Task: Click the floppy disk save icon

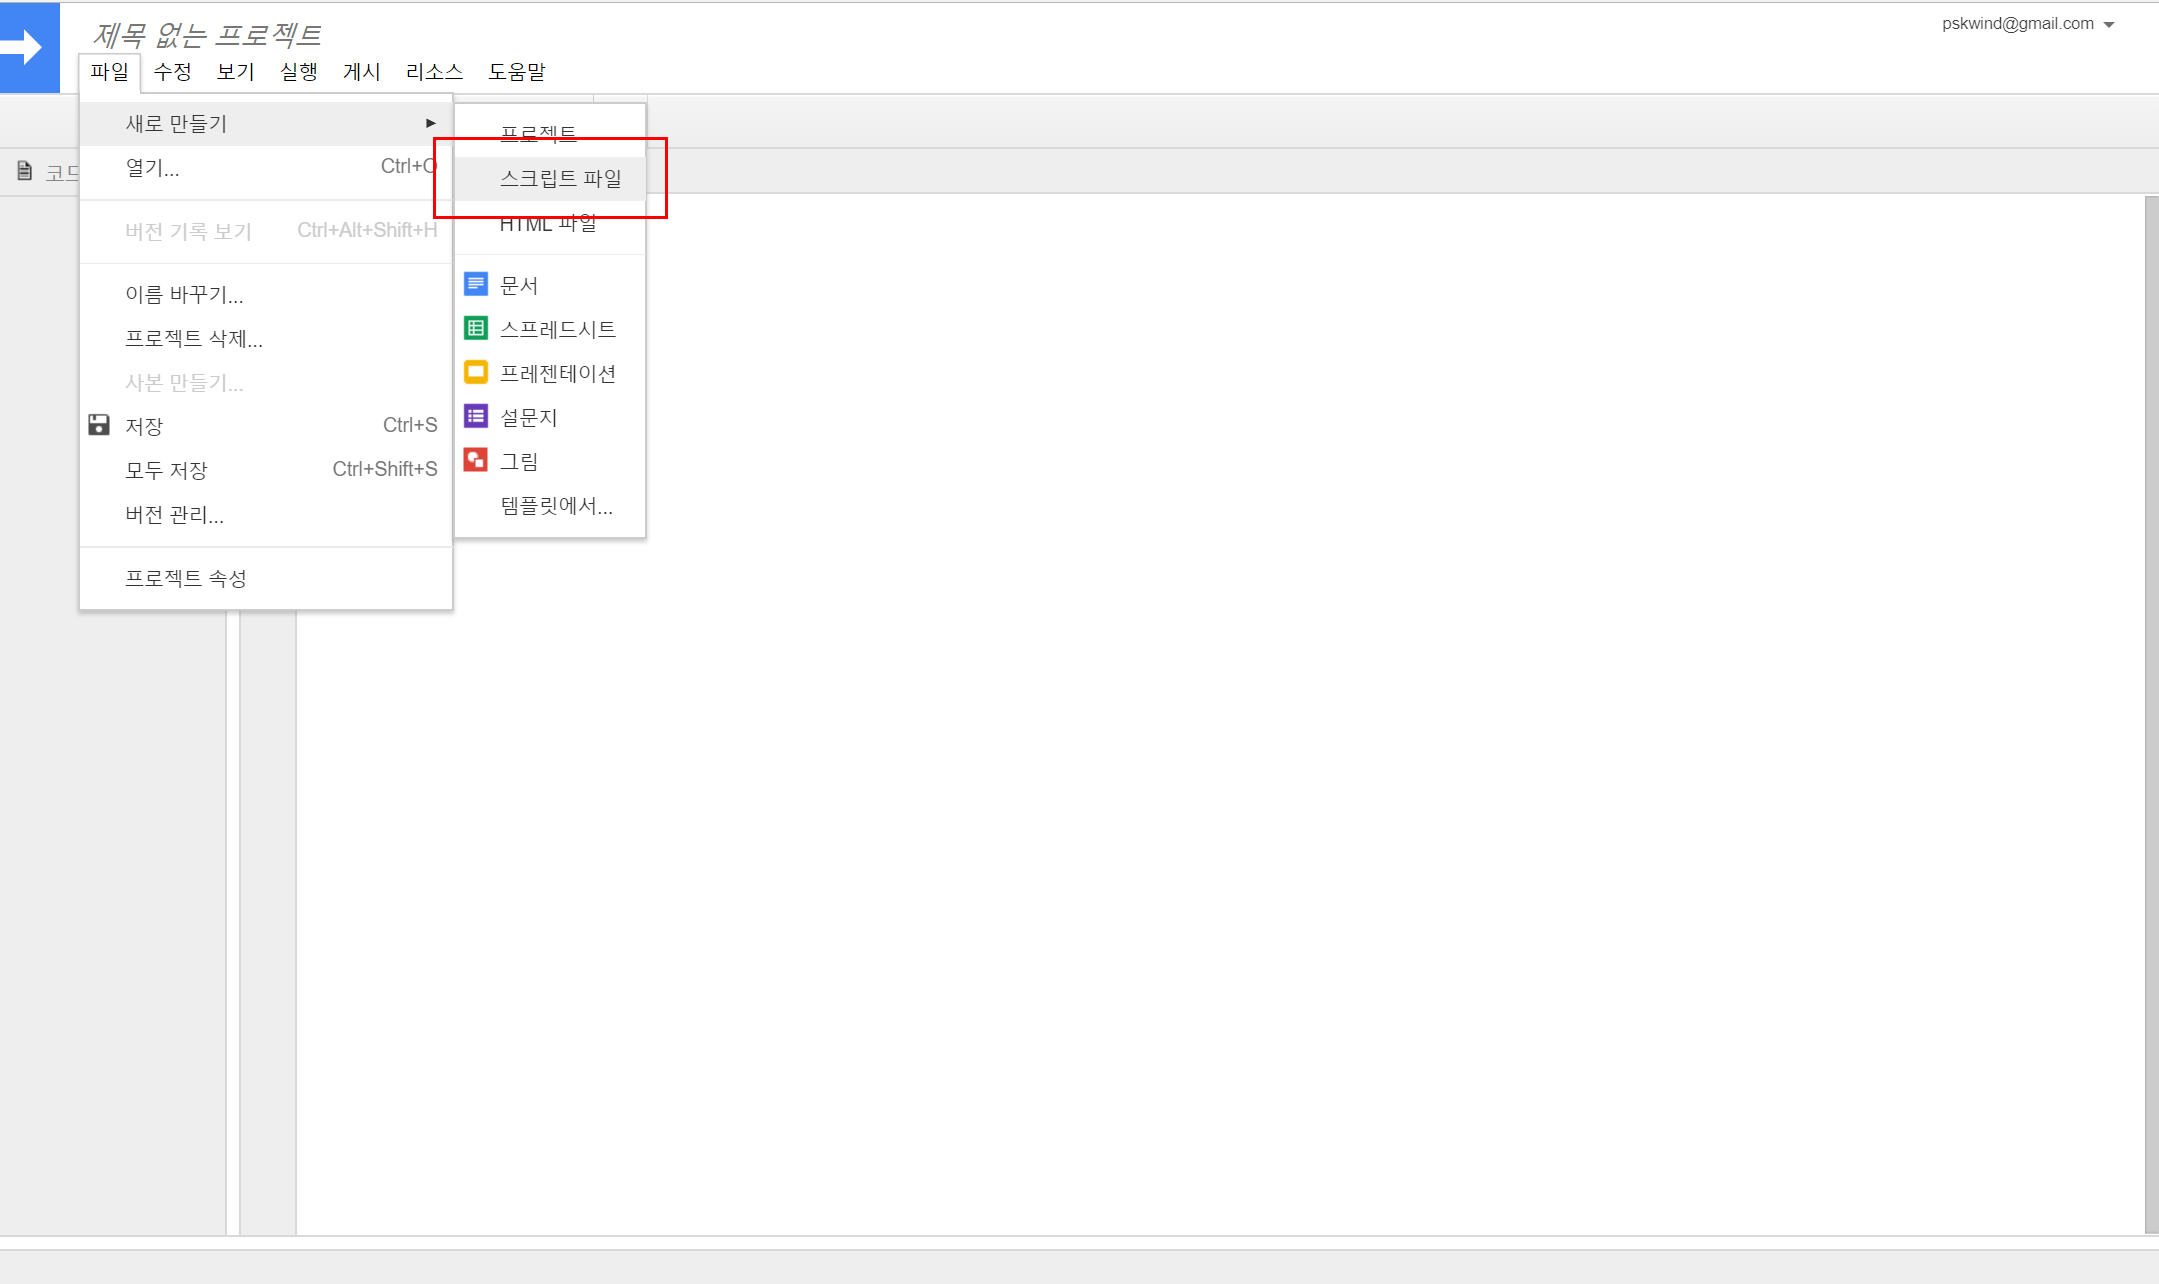Action: point(99,425)
